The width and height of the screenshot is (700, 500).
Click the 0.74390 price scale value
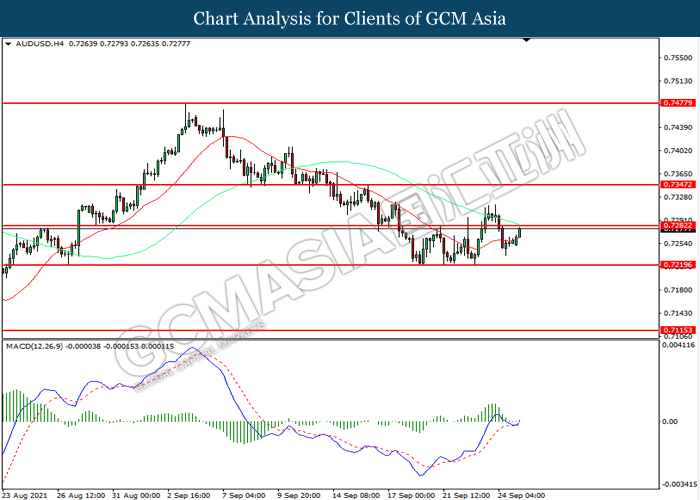click(x=678, y=128)
